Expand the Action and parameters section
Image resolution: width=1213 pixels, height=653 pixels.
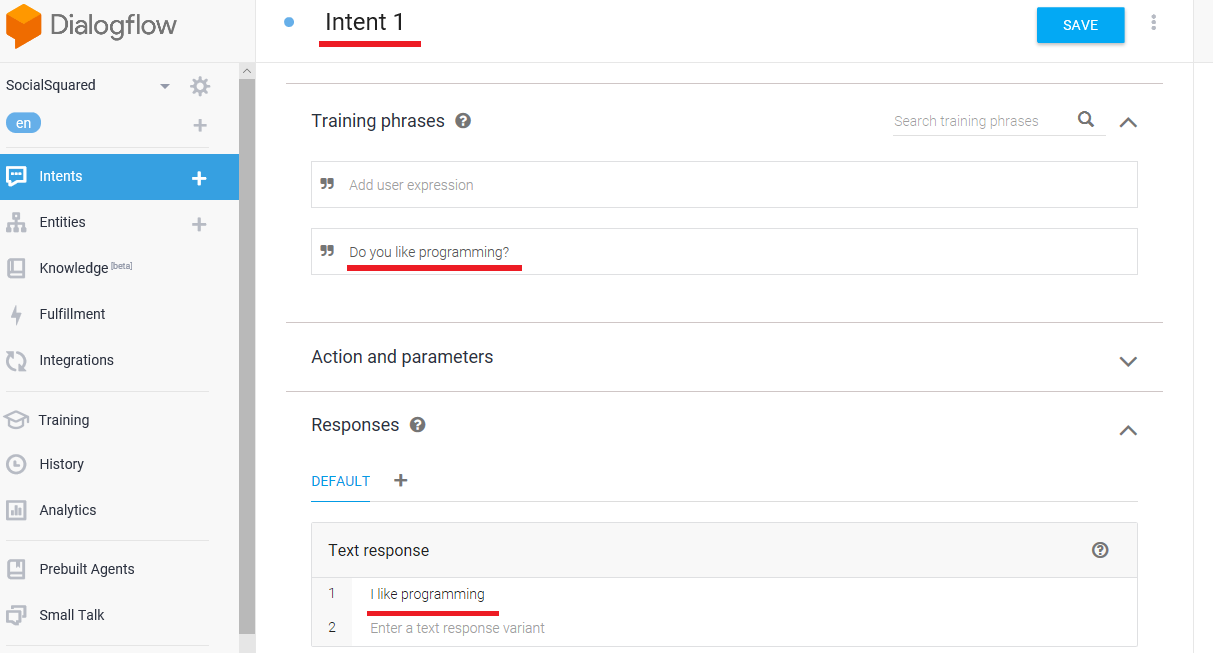(x=1128, y=361)
